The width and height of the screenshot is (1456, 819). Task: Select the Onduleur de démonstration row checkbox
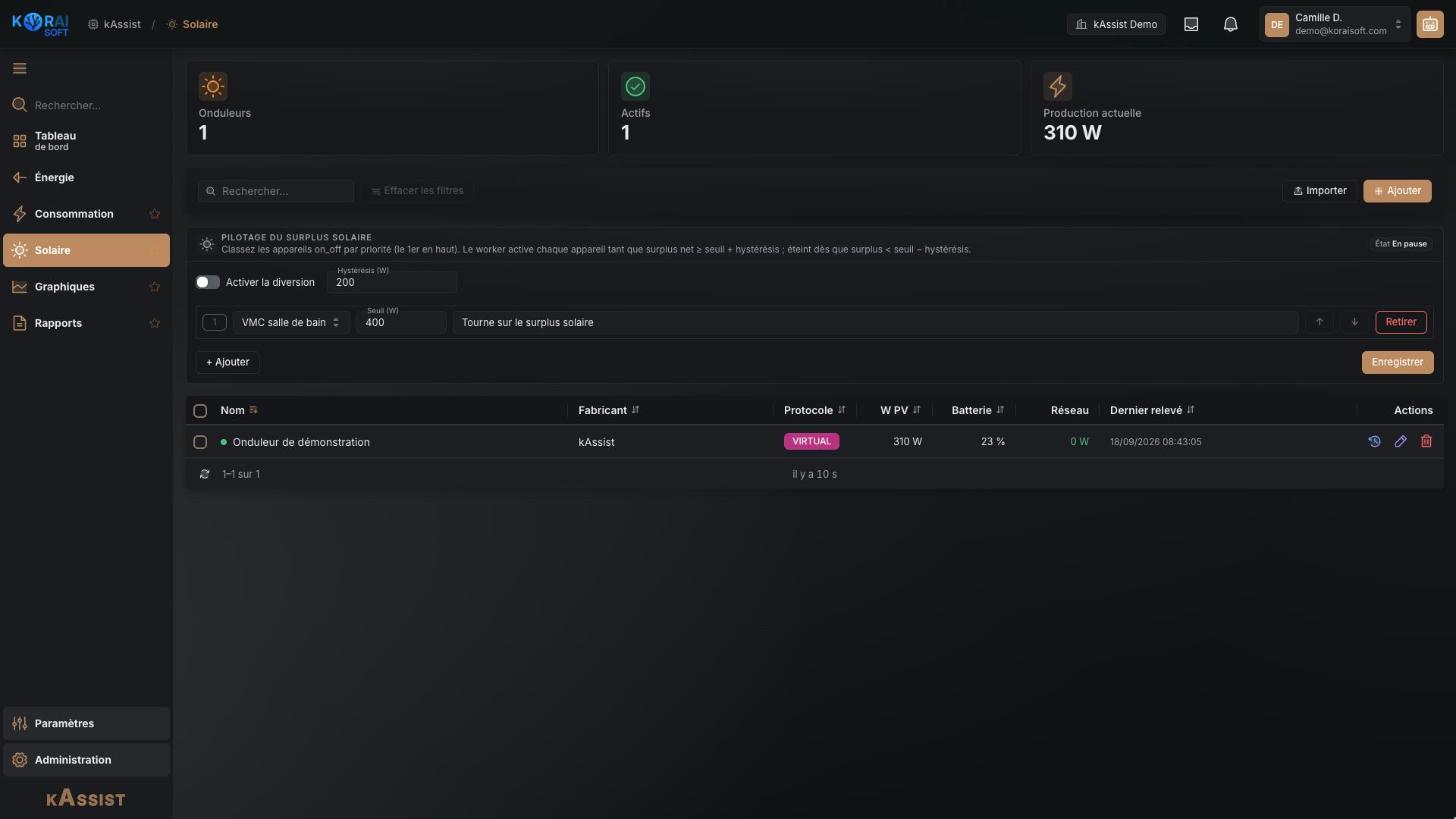point(200,442)
